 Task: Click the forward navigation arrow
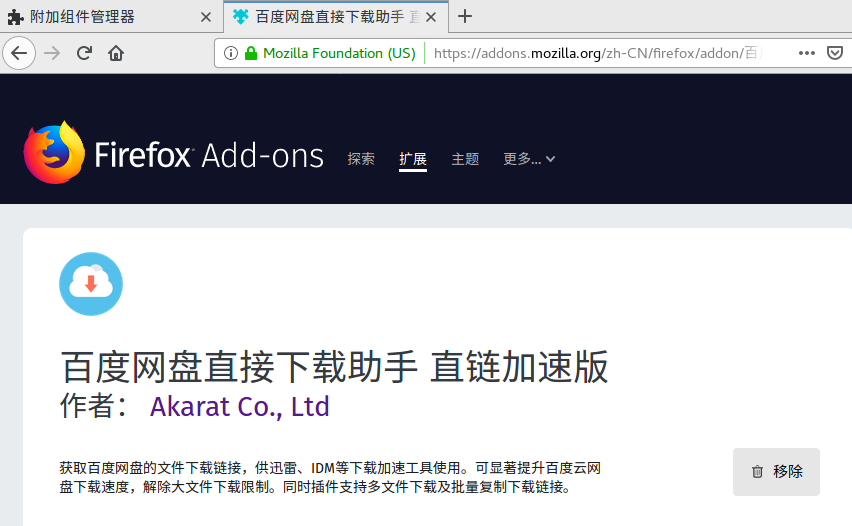pos(52,53)
